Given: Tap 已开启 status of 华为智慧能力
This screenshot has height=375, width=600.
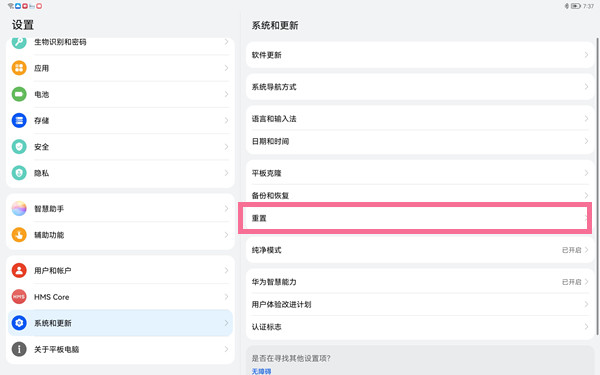Looking at the screenshot, I should (x=571, y=282).
